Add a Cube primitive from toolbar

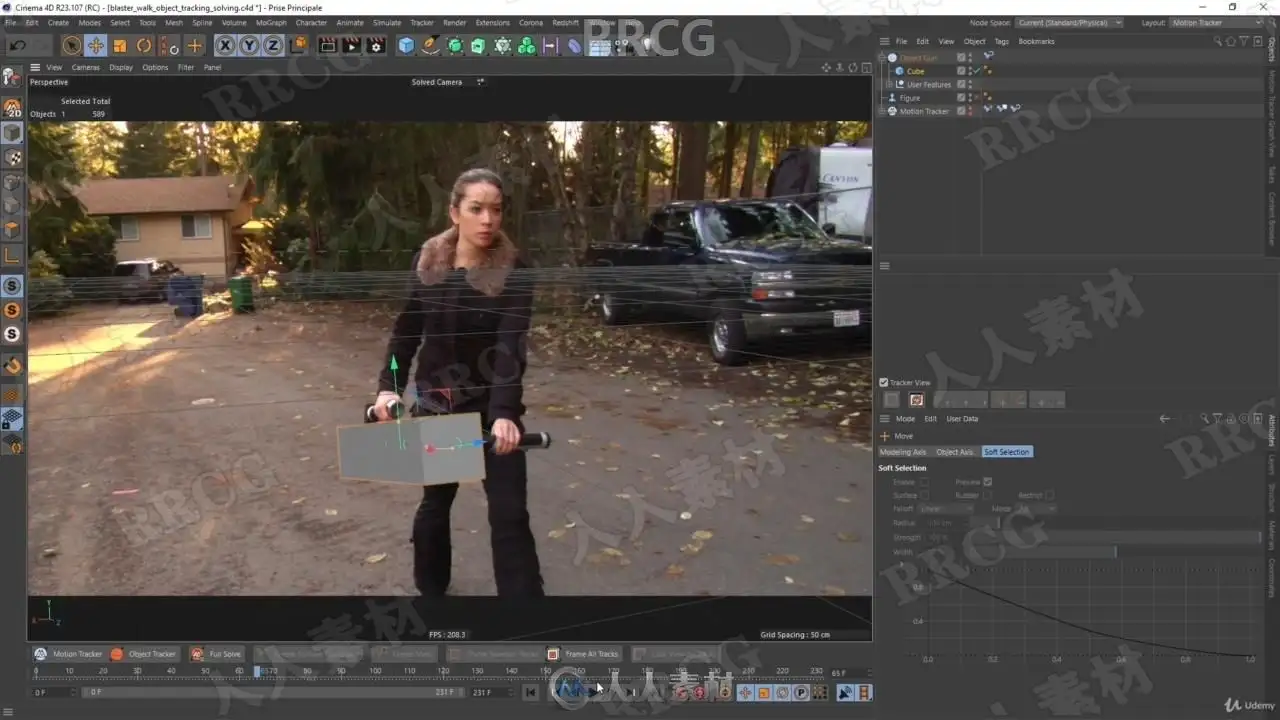(x=406, y=45)
